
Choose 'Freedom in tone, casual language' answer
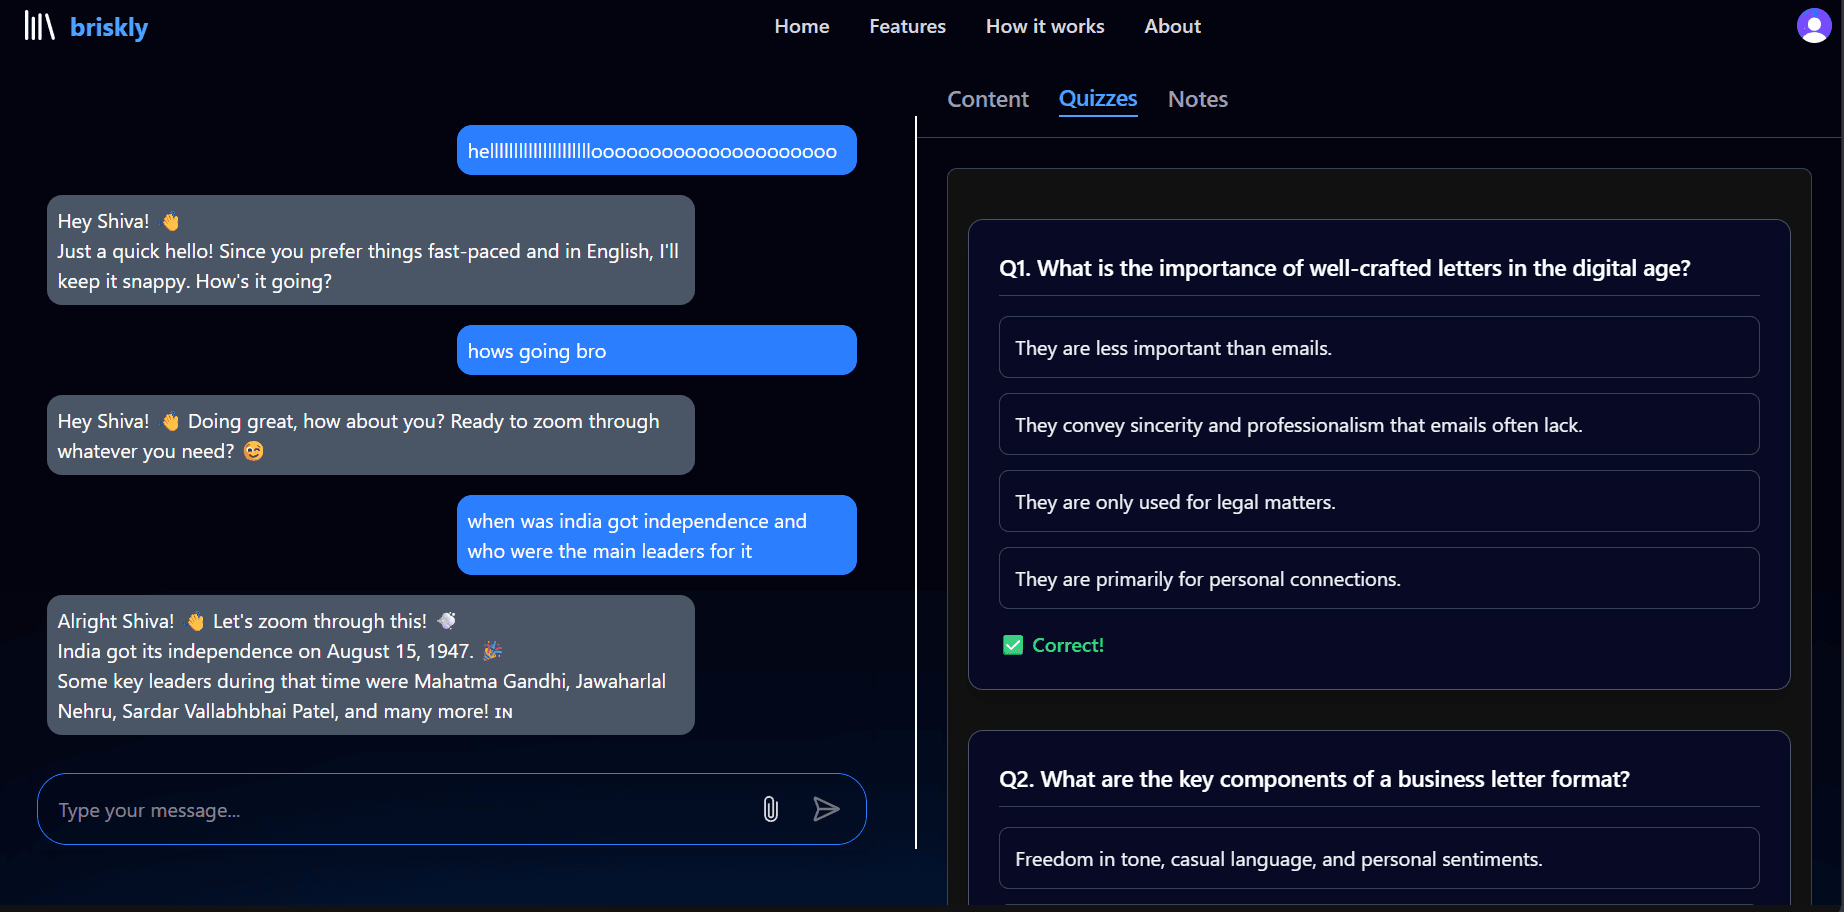(x=1379, y=858)
